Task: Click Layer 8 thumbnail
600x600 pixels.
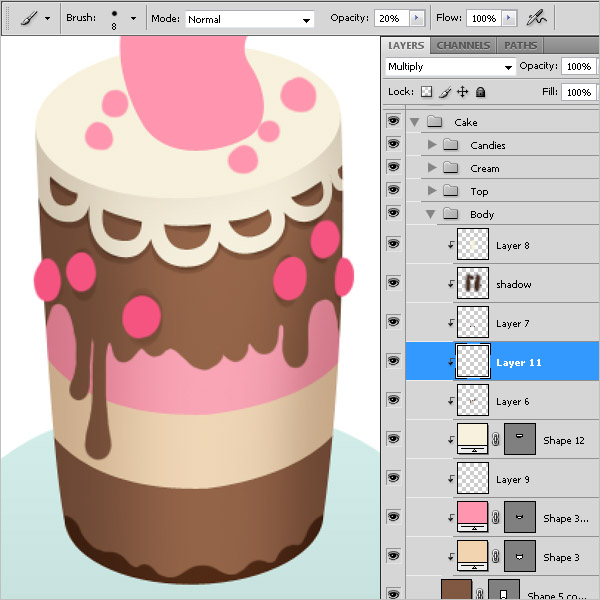Action: tap(473, 244)
